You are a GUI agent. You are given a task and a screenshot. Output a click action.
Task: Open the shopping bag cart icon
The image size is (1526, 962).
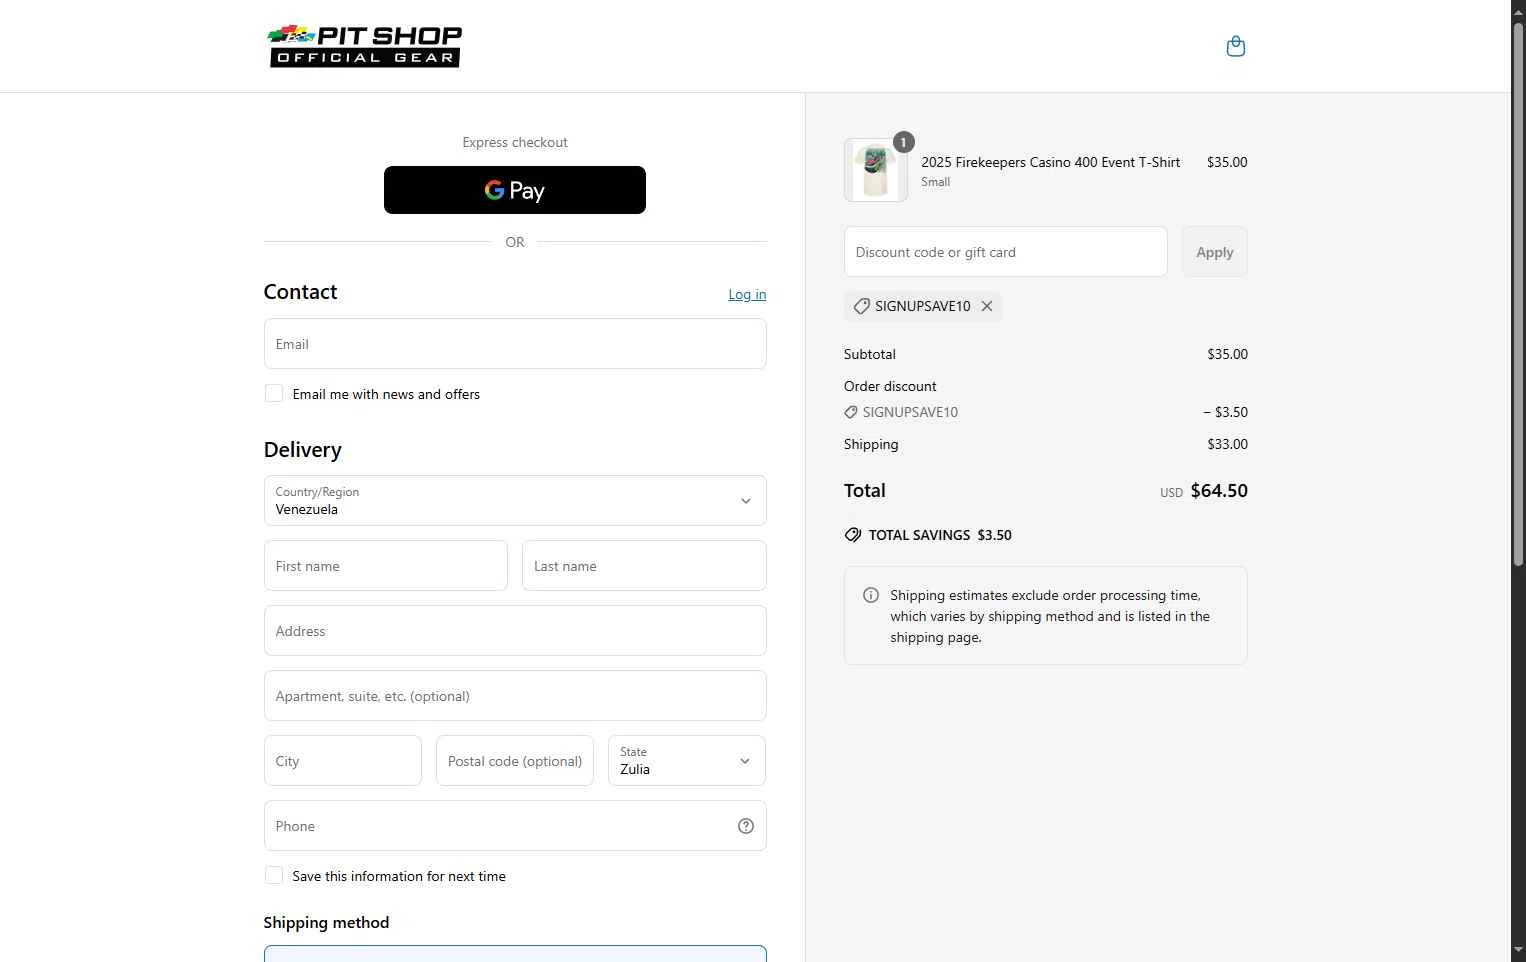tap(1236, 46)
